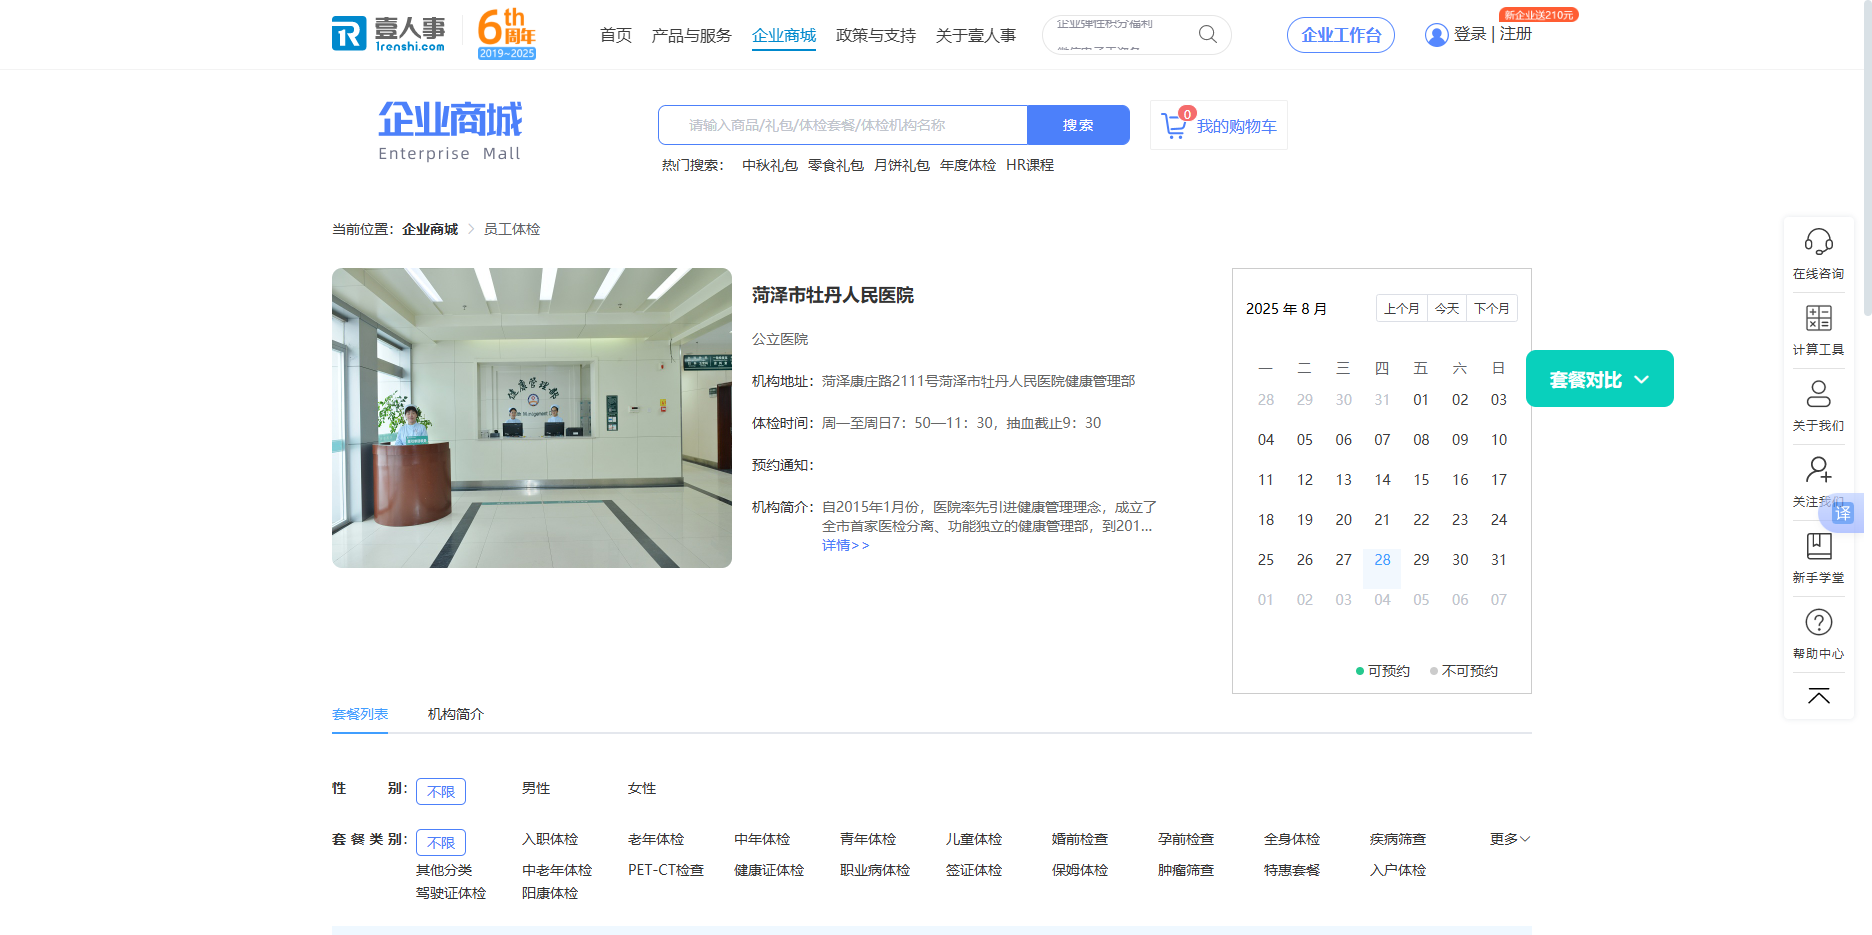This screenshot has height=935, width=1872.
Task: Open 企业商城 navigation item
Action: (x=784, y=35)
